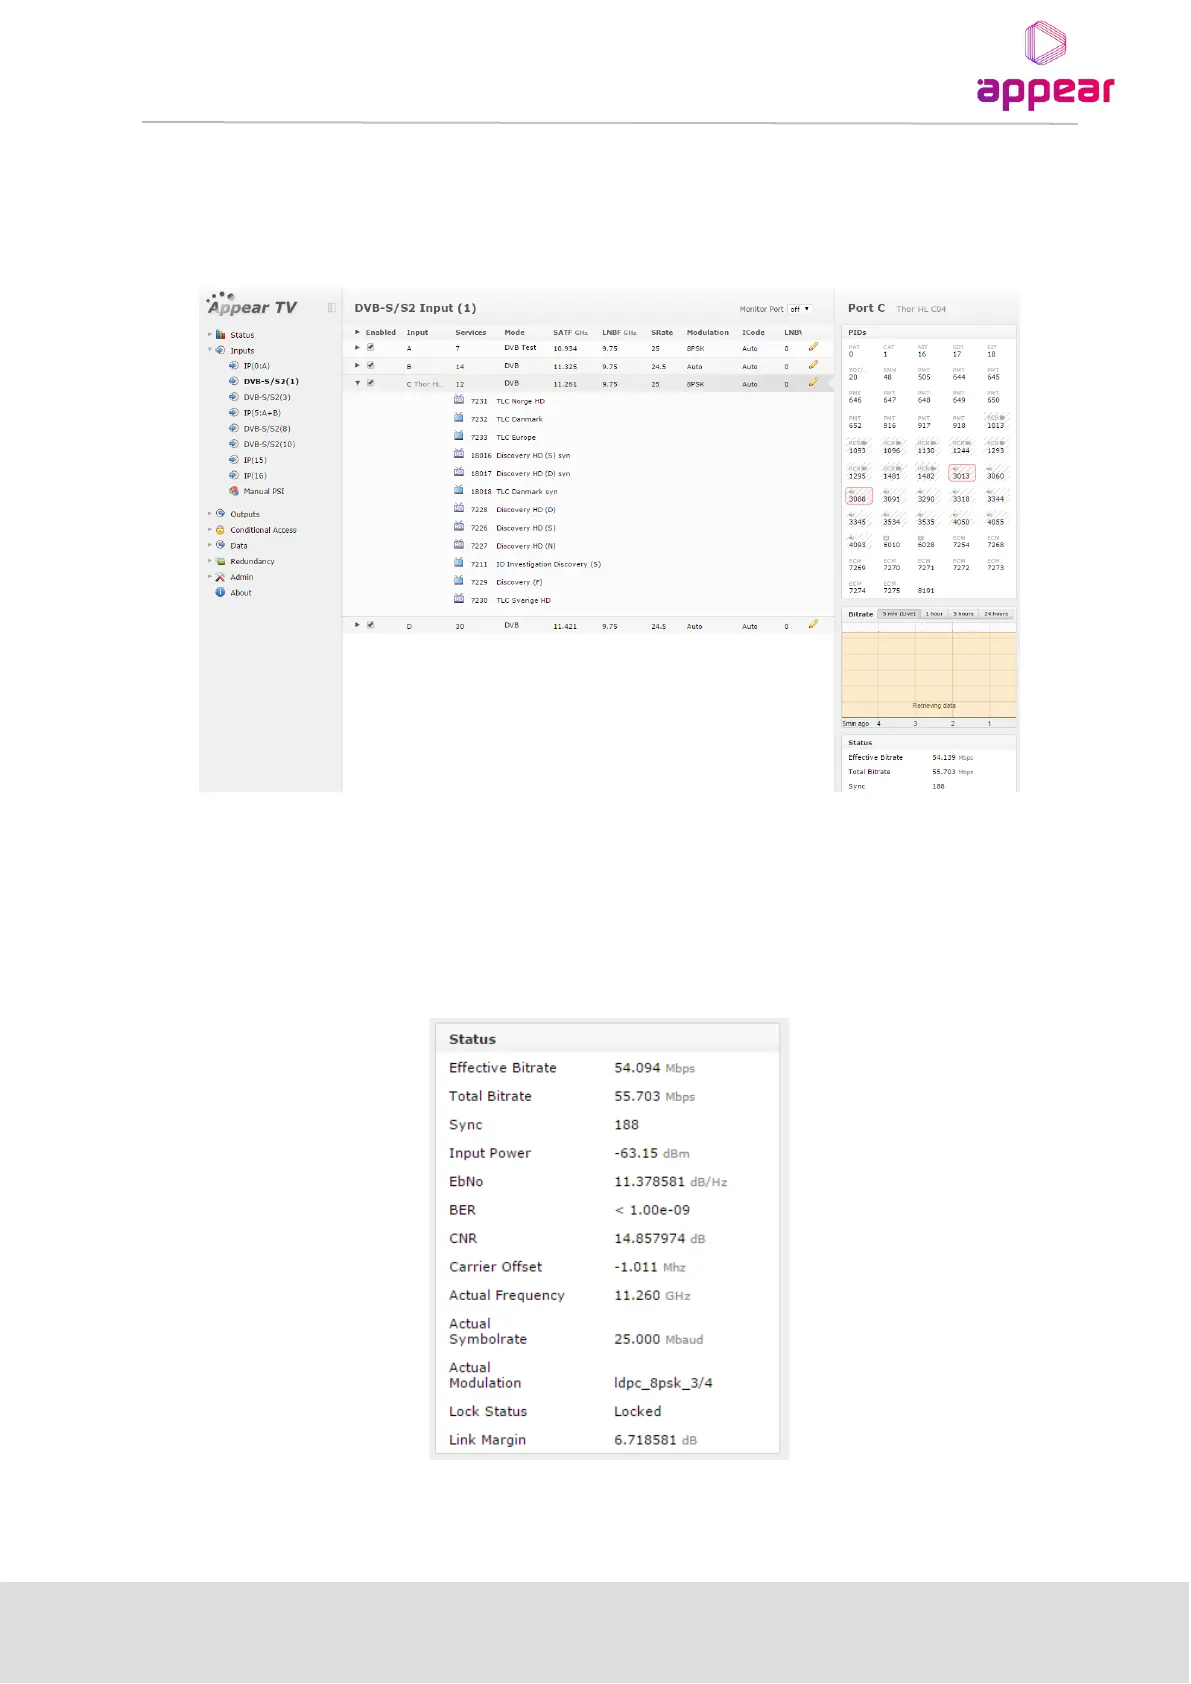Open DVB-S/S2(8) in the sidebar
The width and height of the screenshot is (1191, 1684).
pos(267,428)
